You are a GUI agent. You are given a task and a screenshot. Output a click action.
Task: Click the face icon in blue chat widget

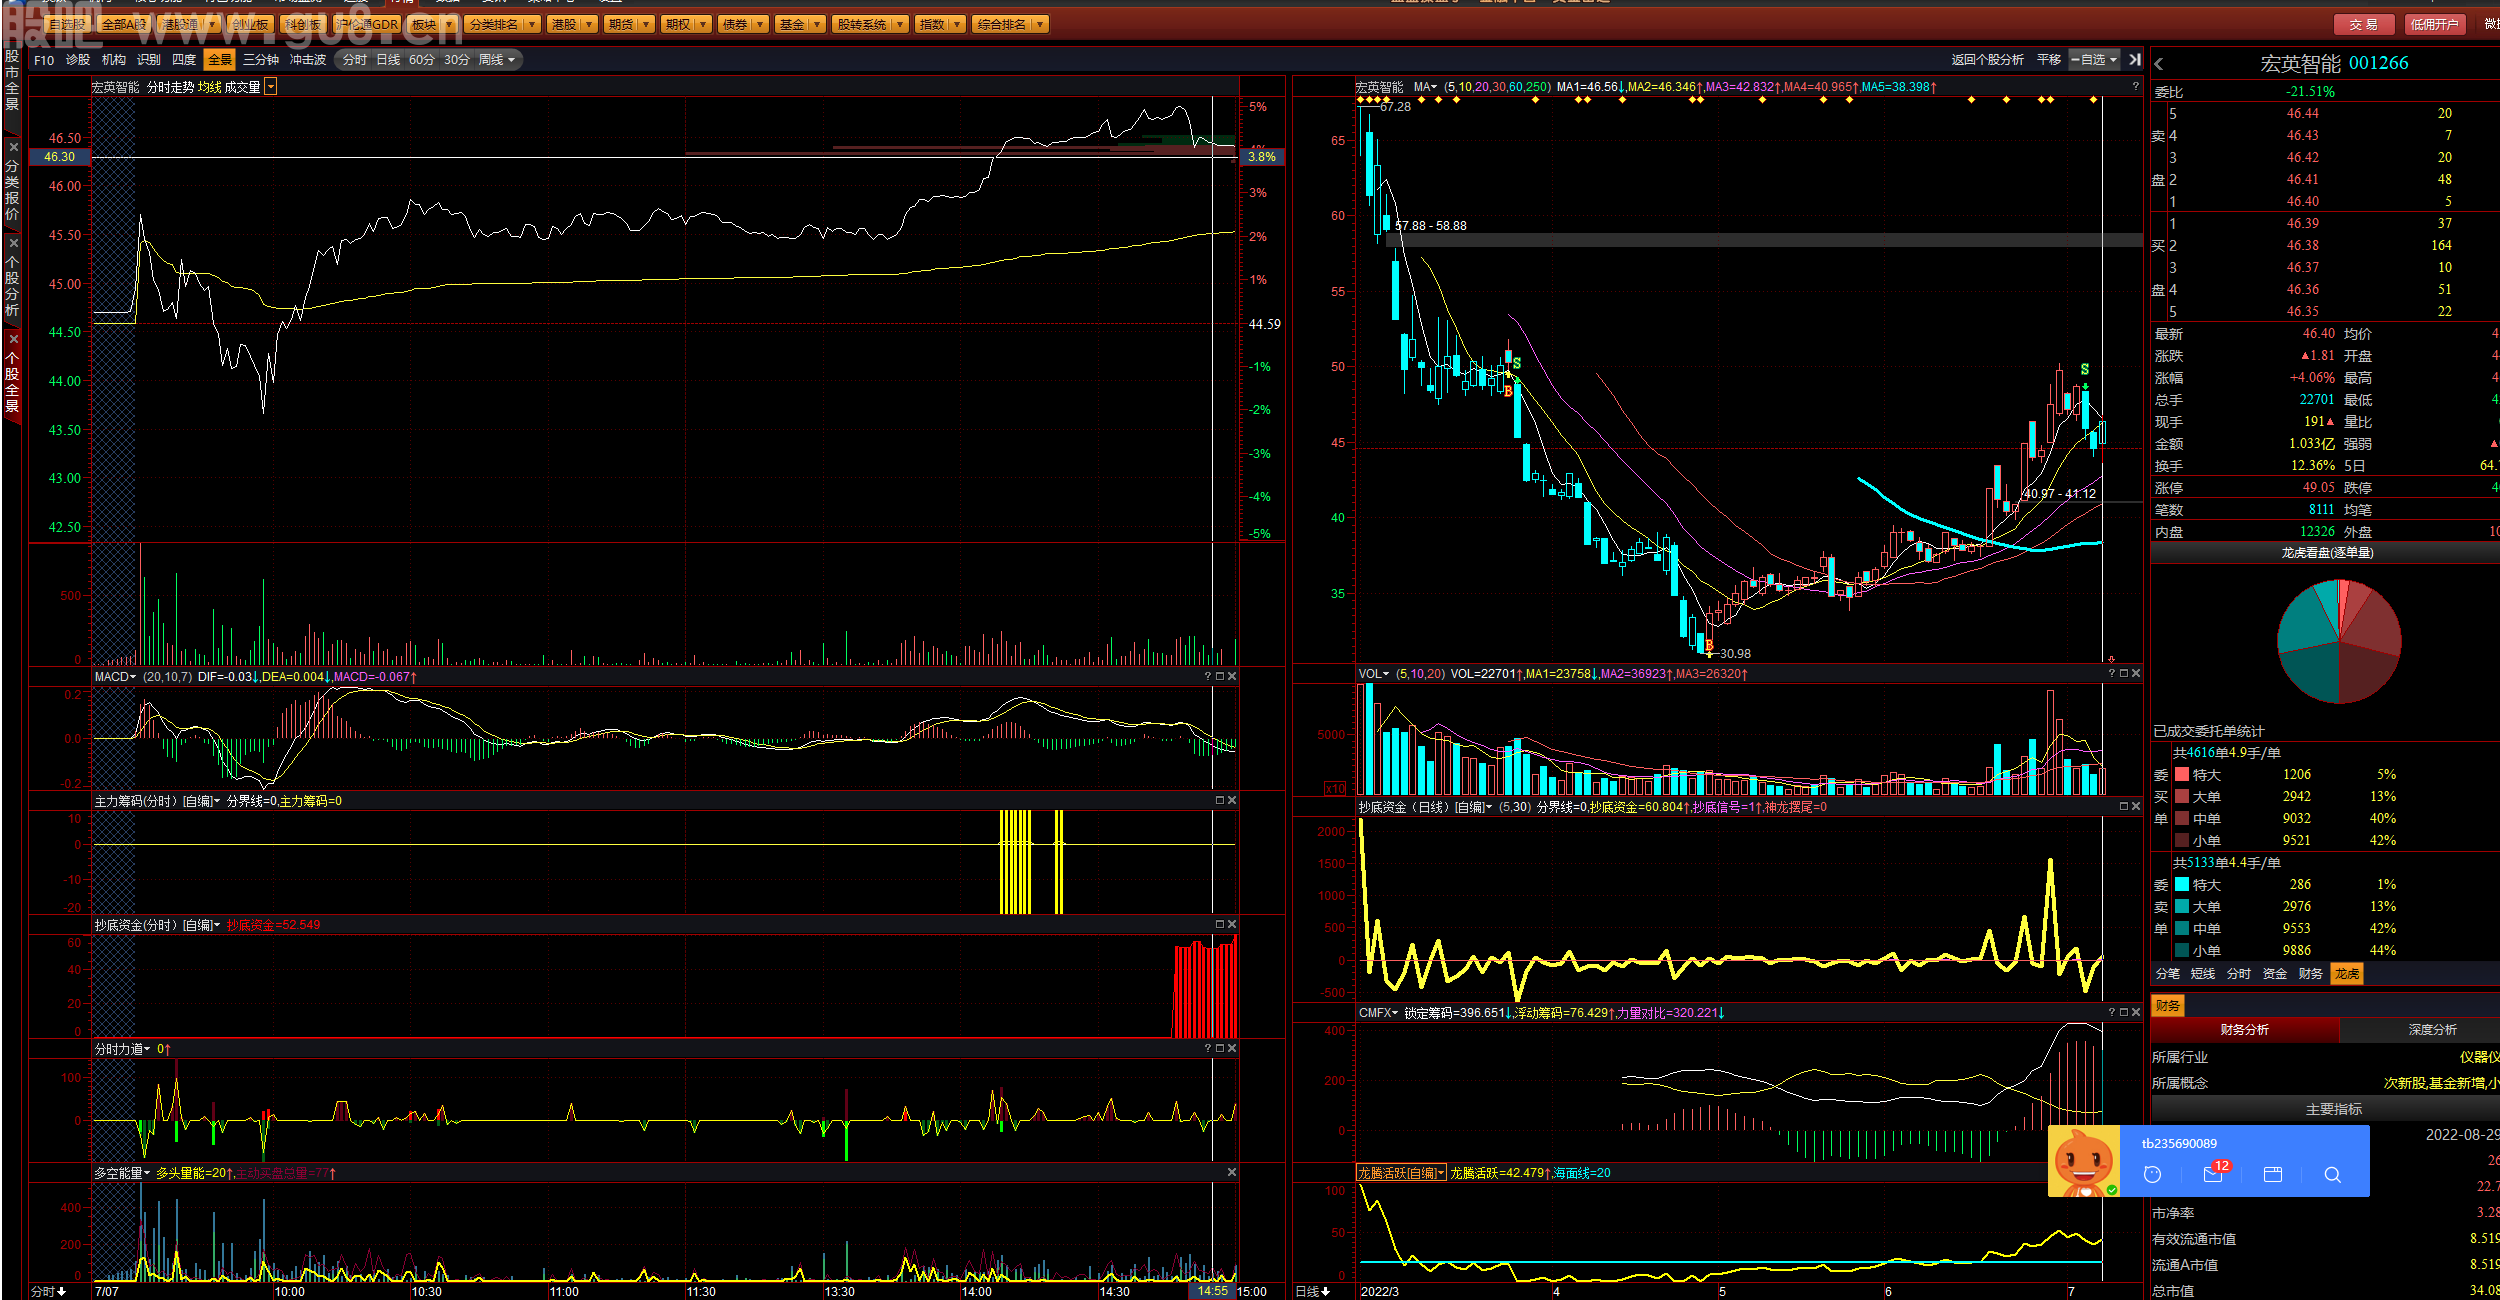point(2153,1175)
